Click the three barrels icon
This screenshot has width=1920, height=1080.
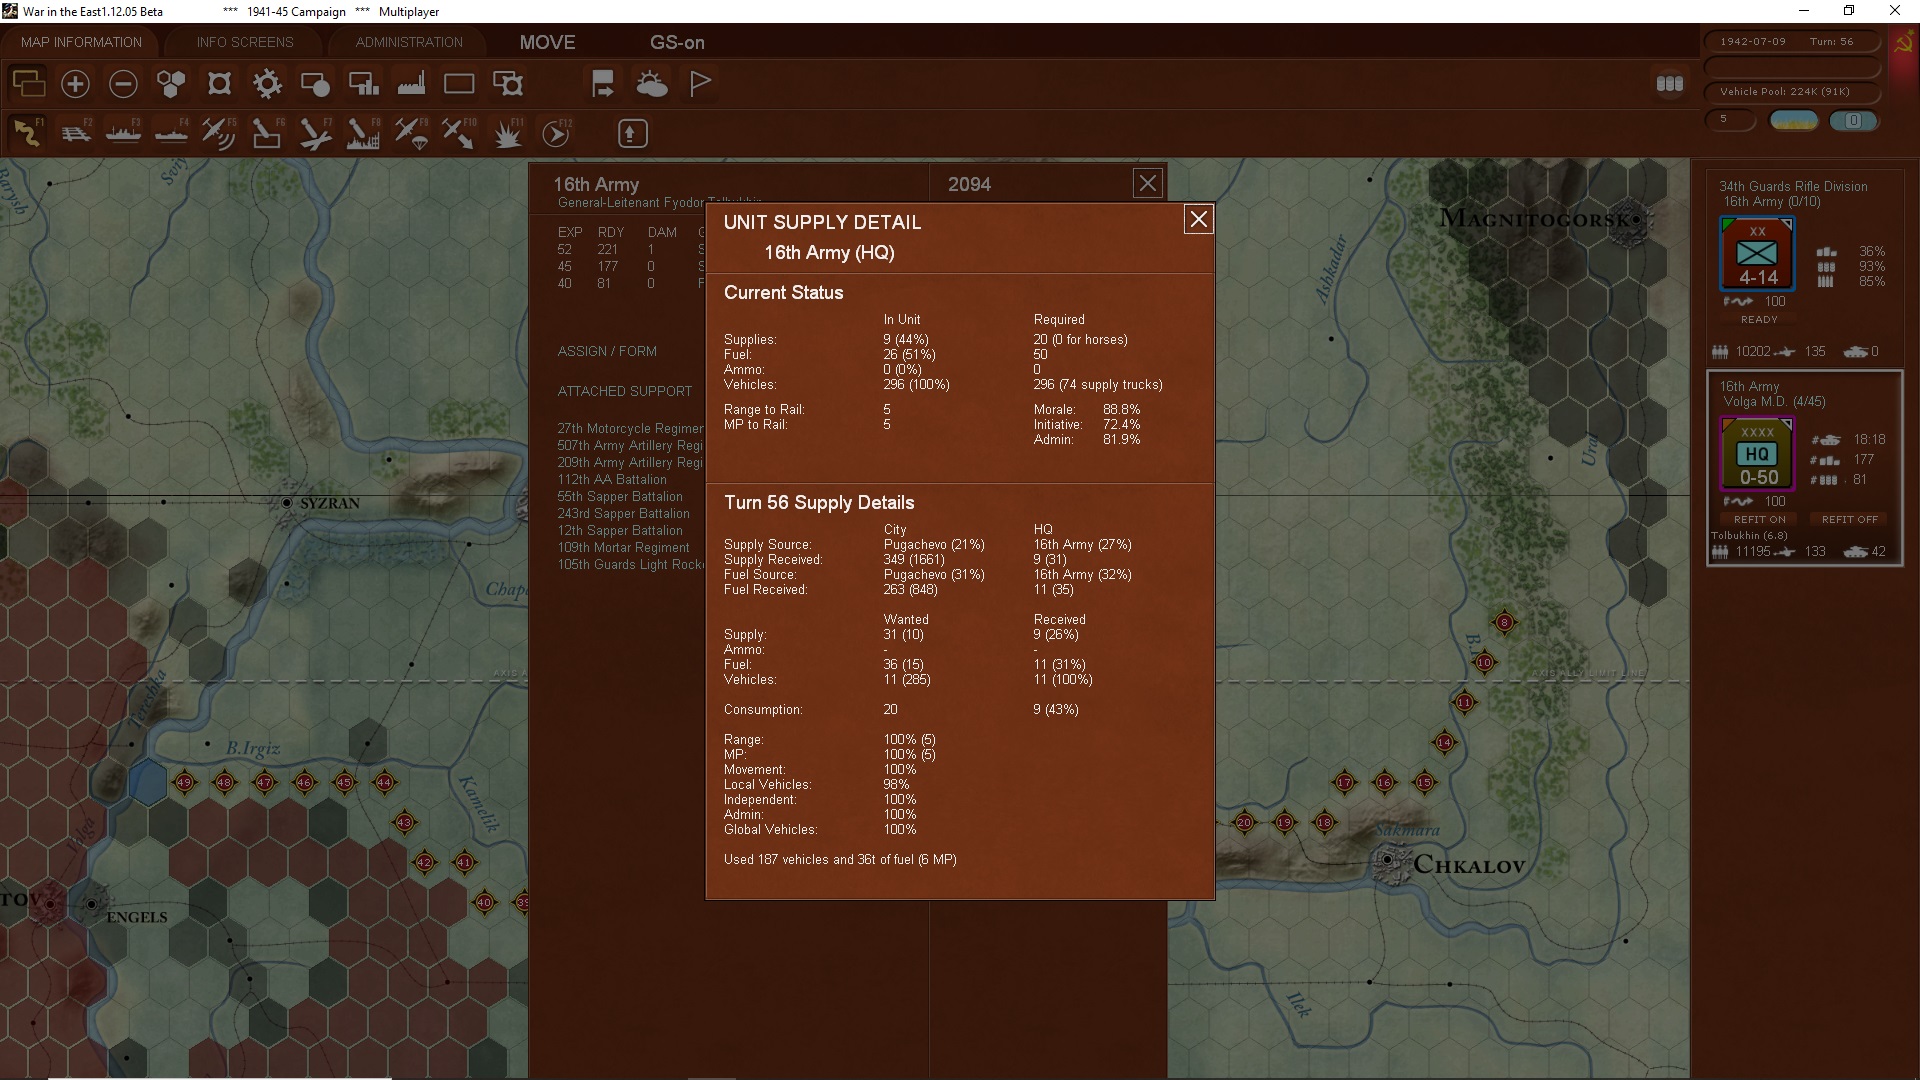1670,84
